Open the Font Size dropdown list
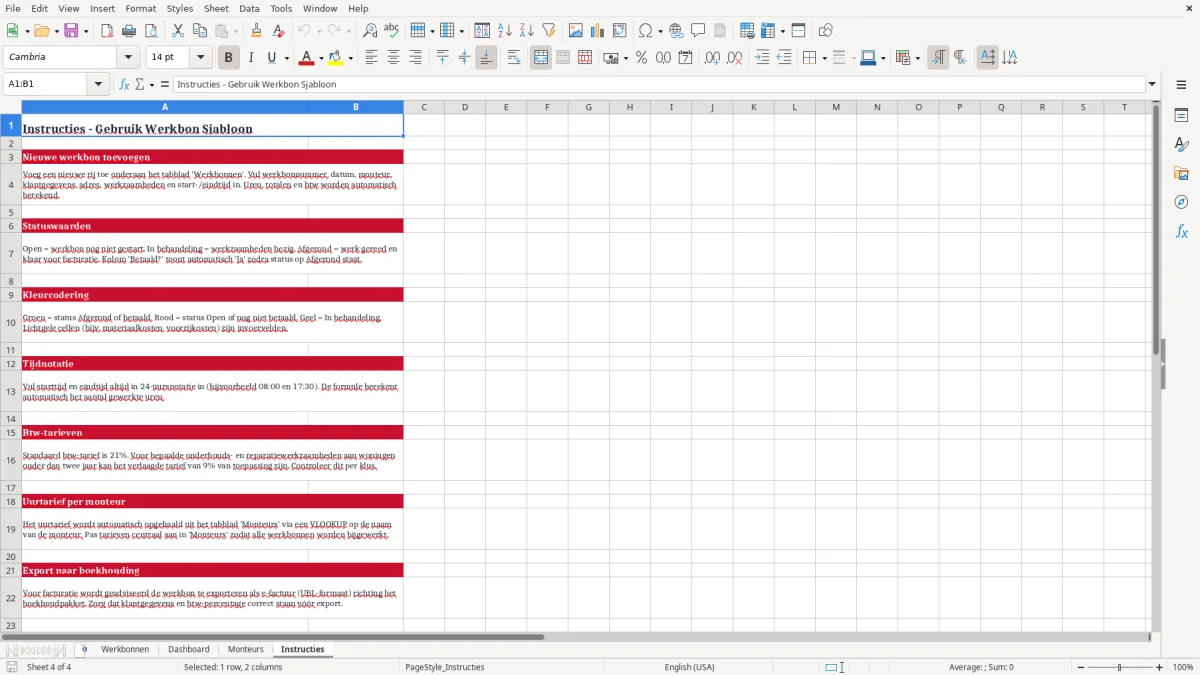The height and width of the screenshot is (675, 1200). (201, 58)
